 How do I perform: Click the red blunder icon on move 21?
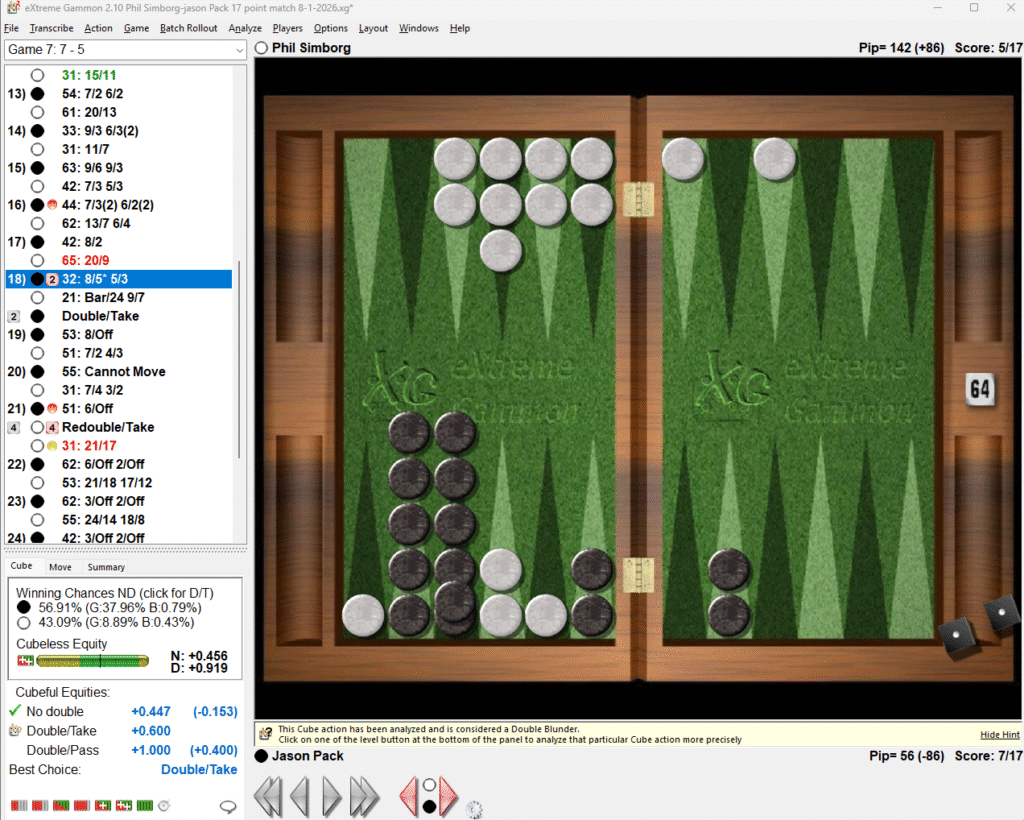tap(52, 409)
